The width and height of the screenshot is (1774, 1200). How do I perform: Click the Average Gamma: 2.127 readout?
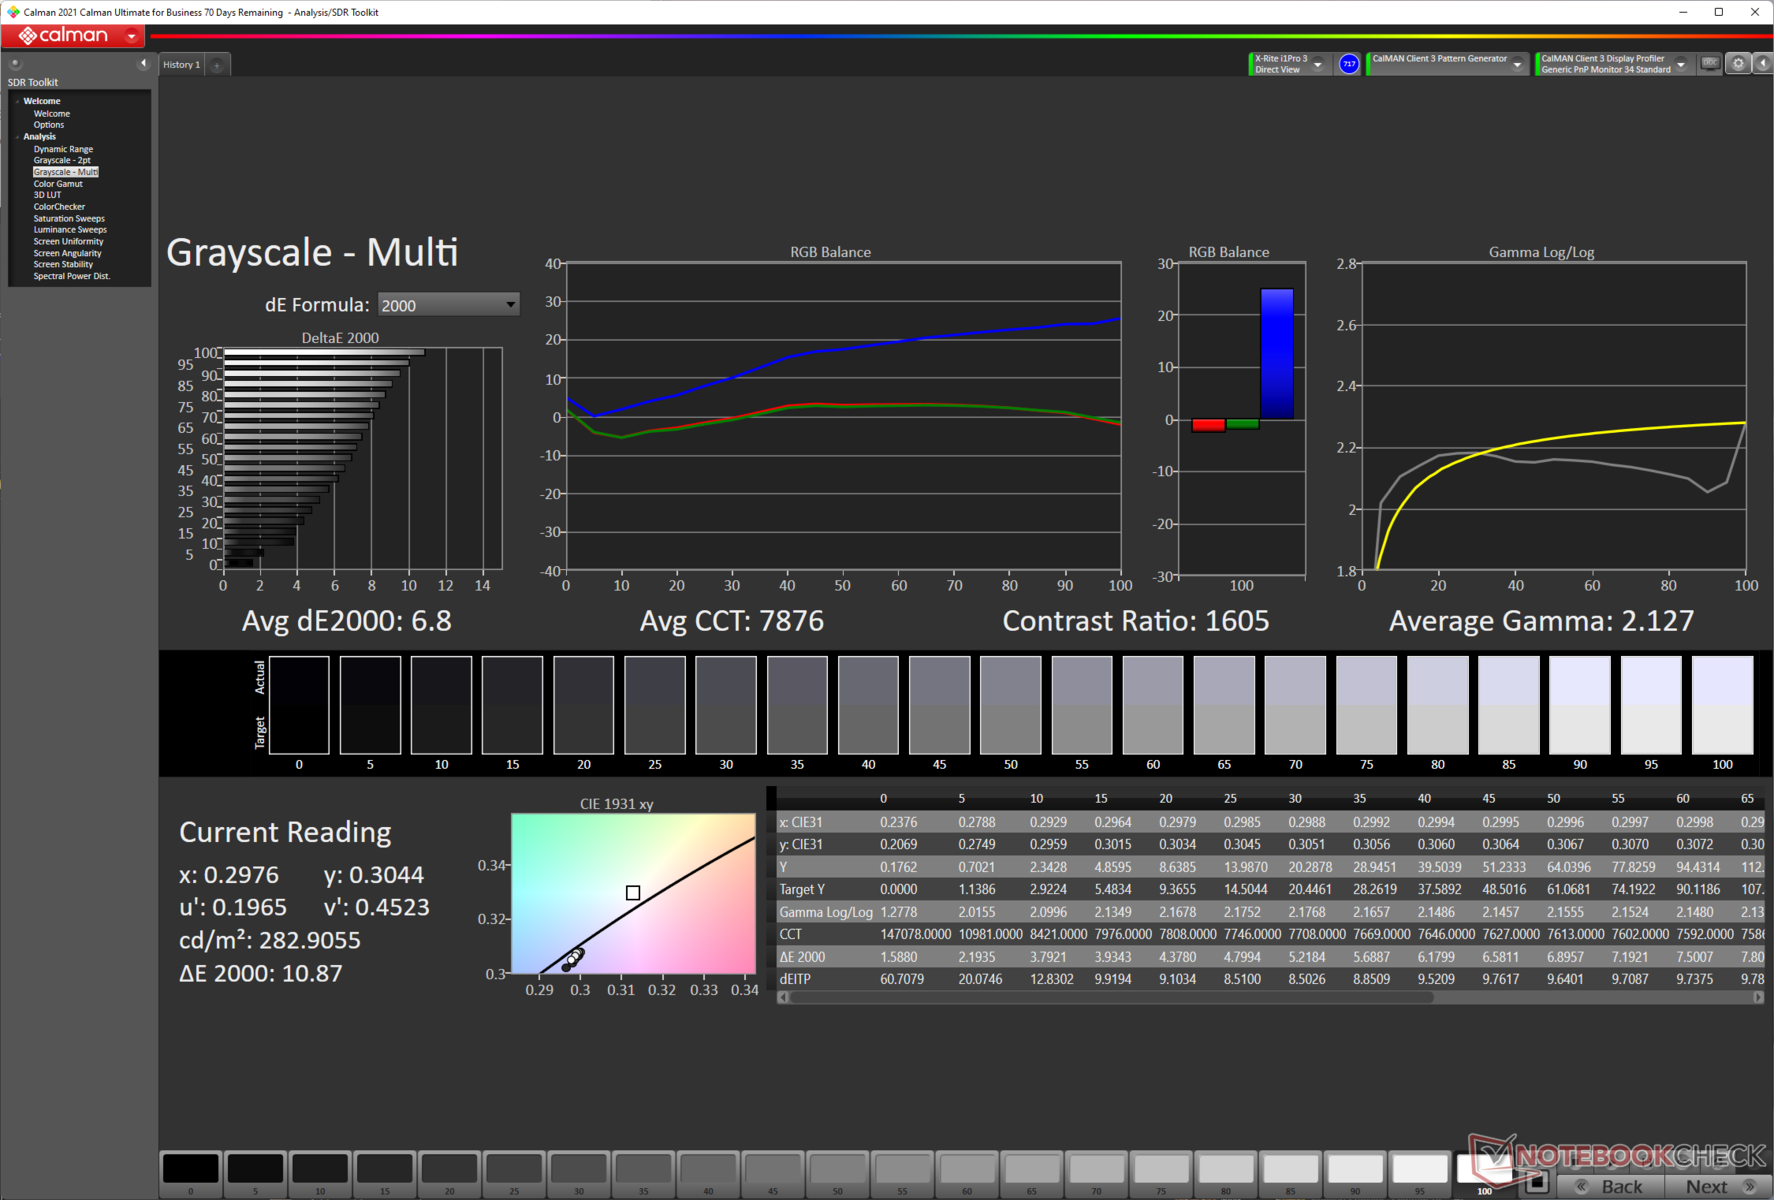point(1541,621)
